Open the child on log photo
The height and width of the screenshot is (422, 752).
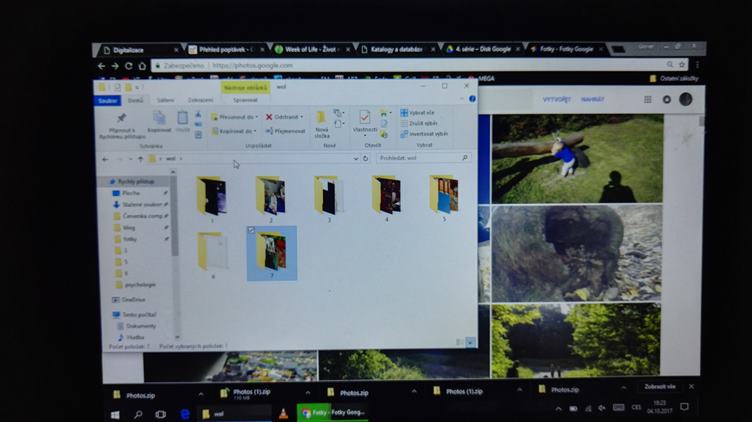pyautogui.click(x=577, y=159)
